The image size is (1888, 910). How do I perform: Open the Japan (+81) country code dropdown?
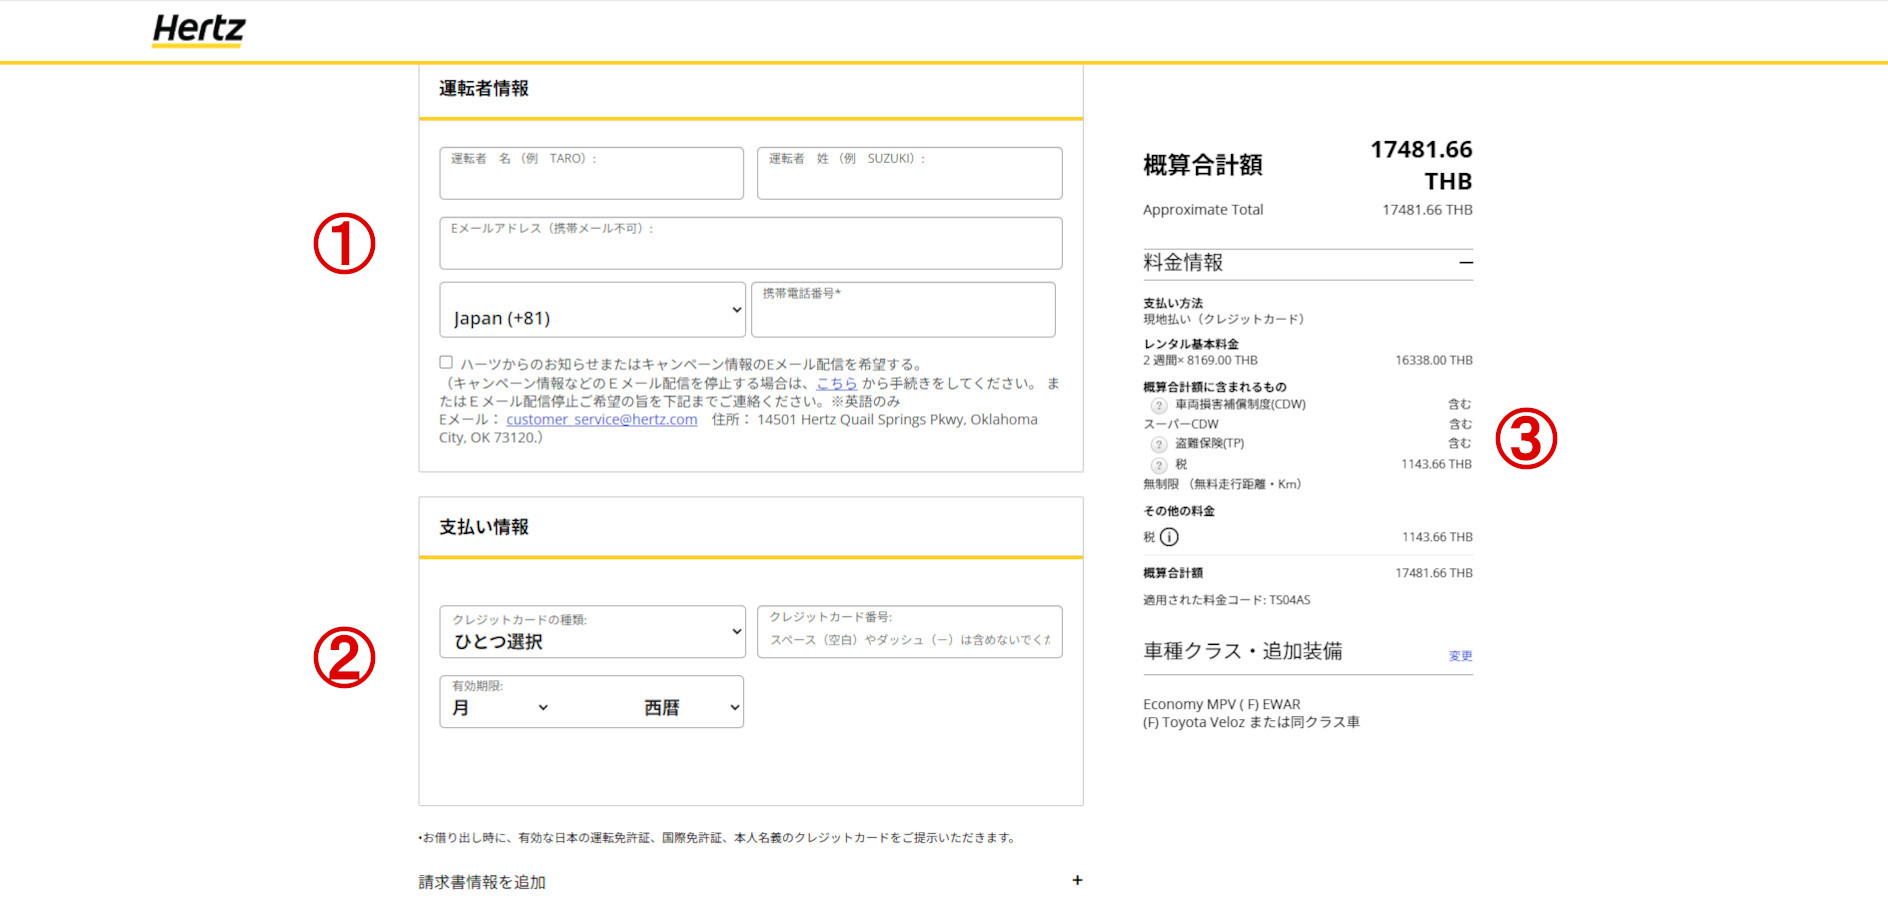[591, 310]
